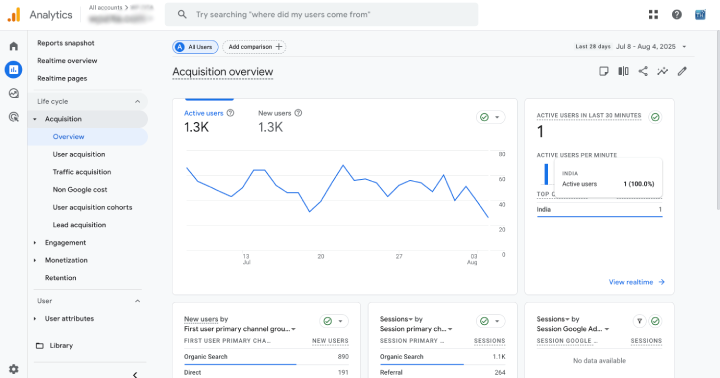Click check icon on Session Google Ads card
720x378 pixels.
(x=655, y=321)
